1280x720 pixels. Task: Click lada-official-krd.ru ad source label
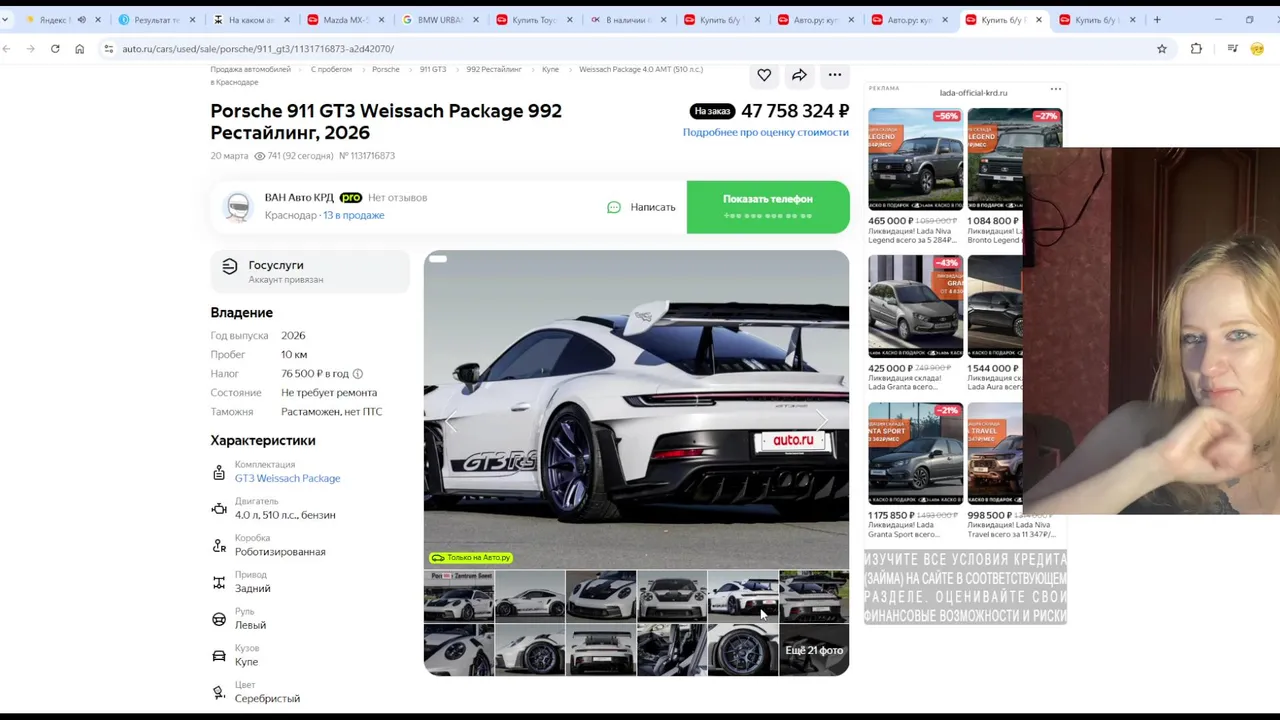(x=973, y=93)
